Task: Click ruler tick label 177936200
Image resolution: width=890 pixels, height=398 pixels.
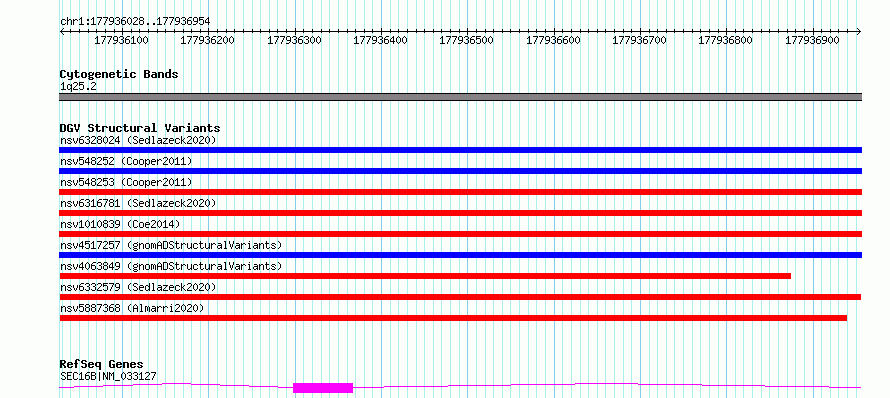Action: (208, 41)
